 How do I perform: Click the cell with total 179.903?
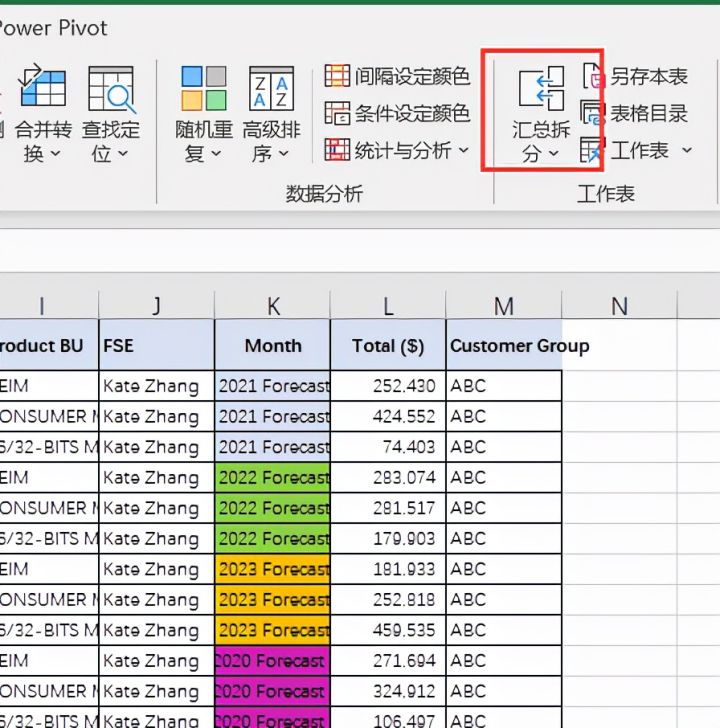pos(388,539)
